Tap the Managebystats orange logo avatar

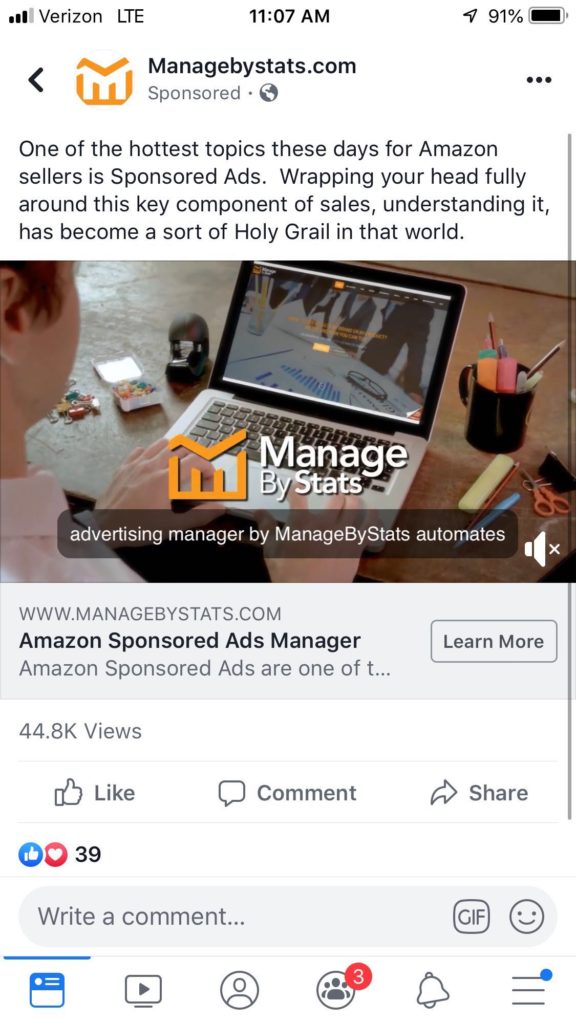pos(104,80)
